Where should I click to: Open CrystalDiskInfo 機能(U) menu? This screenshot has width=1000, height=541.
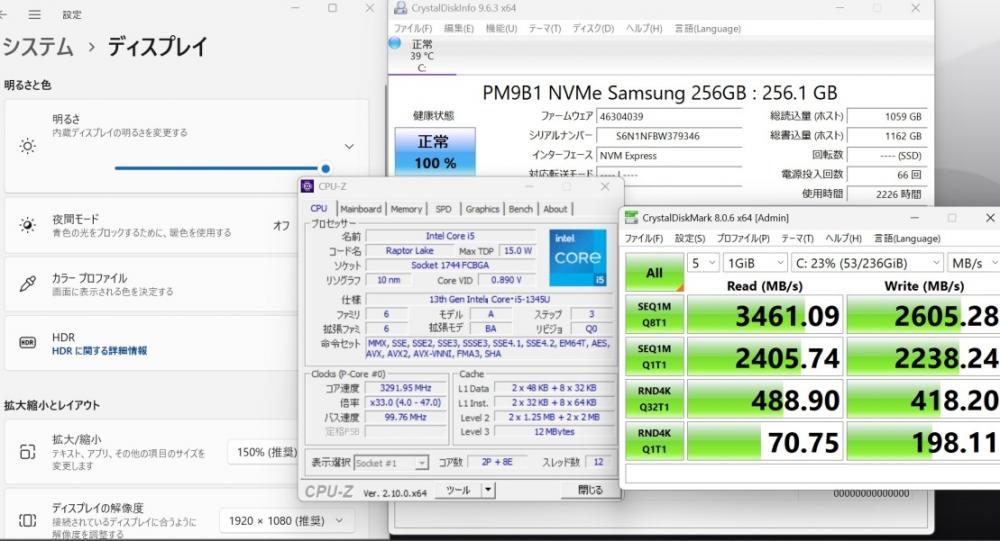pos(501,29)
